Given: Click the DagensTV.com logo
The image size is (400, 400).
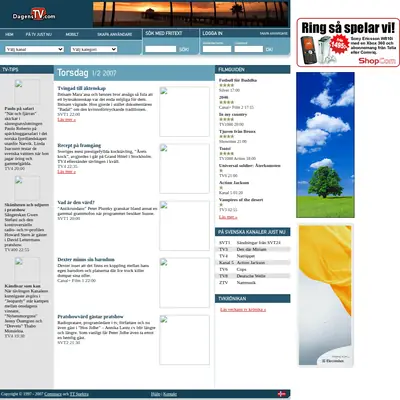Looking at the screenshot, I should tap(34, 15).
